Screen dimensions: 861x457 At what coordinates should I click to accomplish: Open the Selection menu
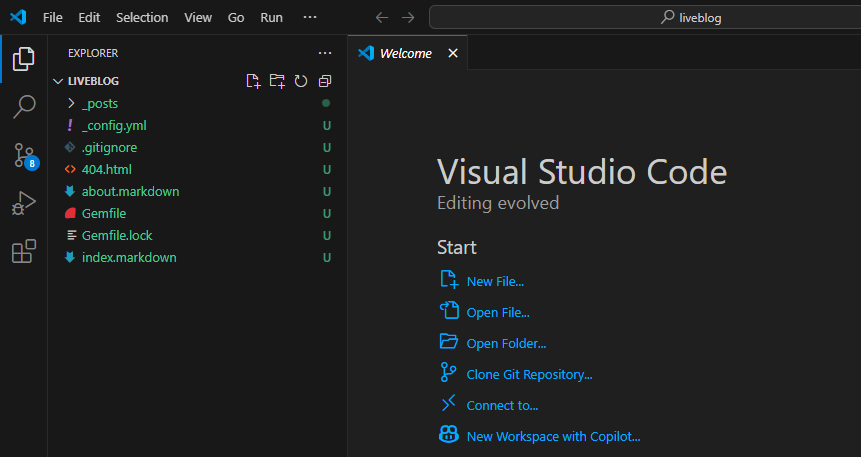click(142, 18)
